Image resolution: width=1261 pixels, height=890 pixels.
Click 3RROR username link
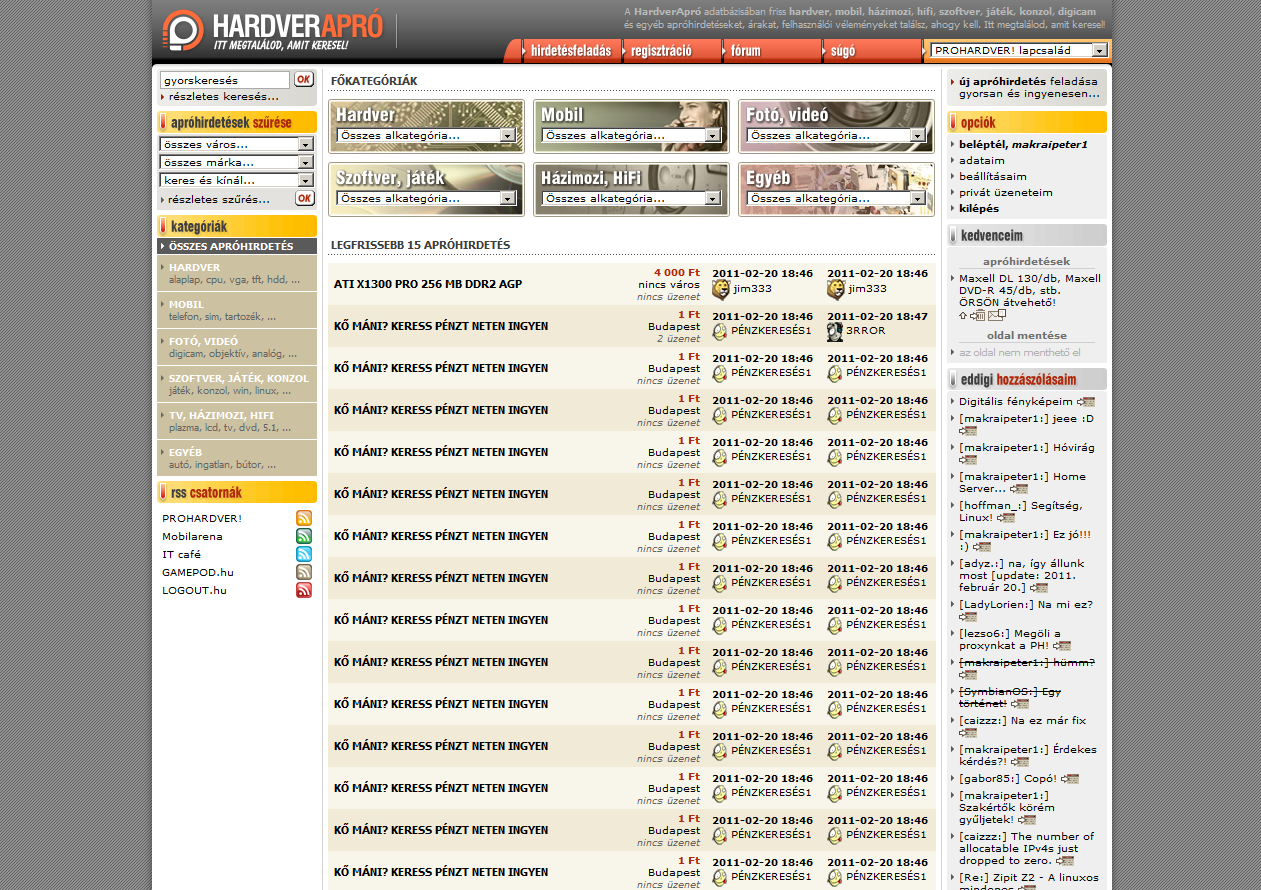(866, 330)
